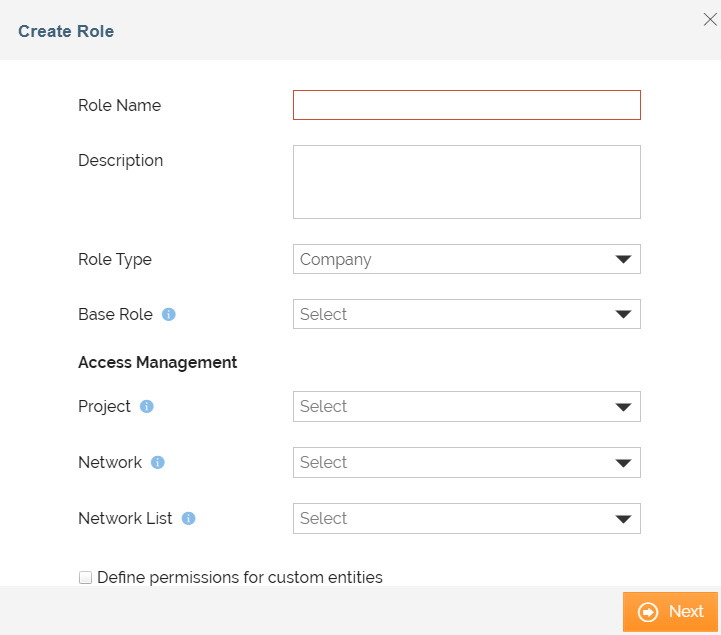The height and width of the screenshot is (635, 721).
Task: Open the Network select dropdown
Action: tap(467, 463)
